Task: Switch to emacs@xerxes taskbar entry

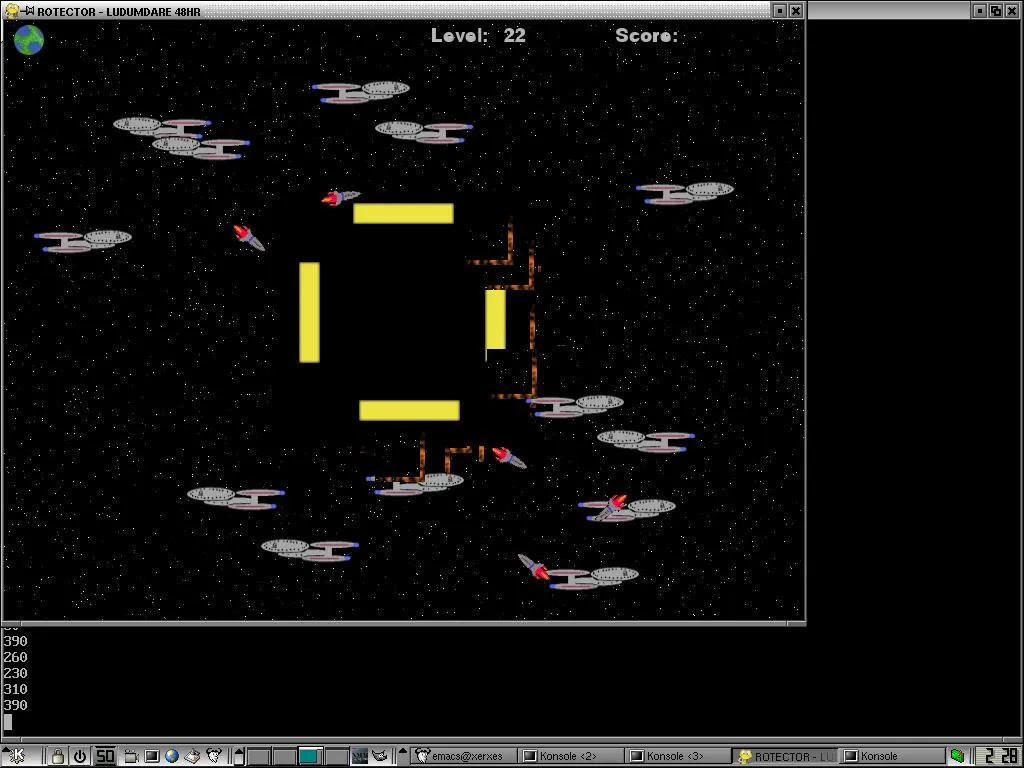Action: (x=464, y=756)
